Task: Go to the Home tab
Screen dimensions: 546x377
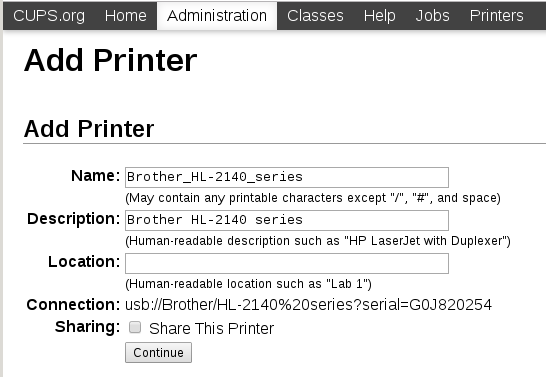Action: [126, 16]
